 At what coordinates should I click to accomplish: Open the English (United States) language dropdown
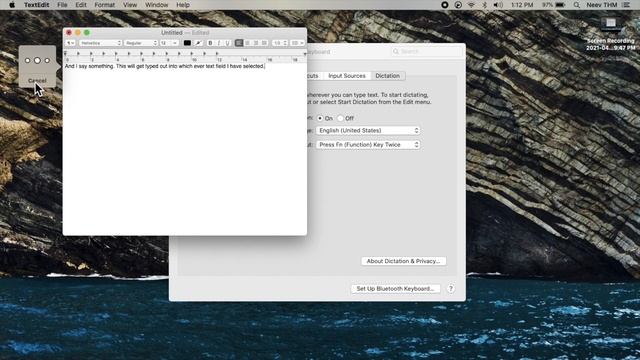(x=368, y=130)
